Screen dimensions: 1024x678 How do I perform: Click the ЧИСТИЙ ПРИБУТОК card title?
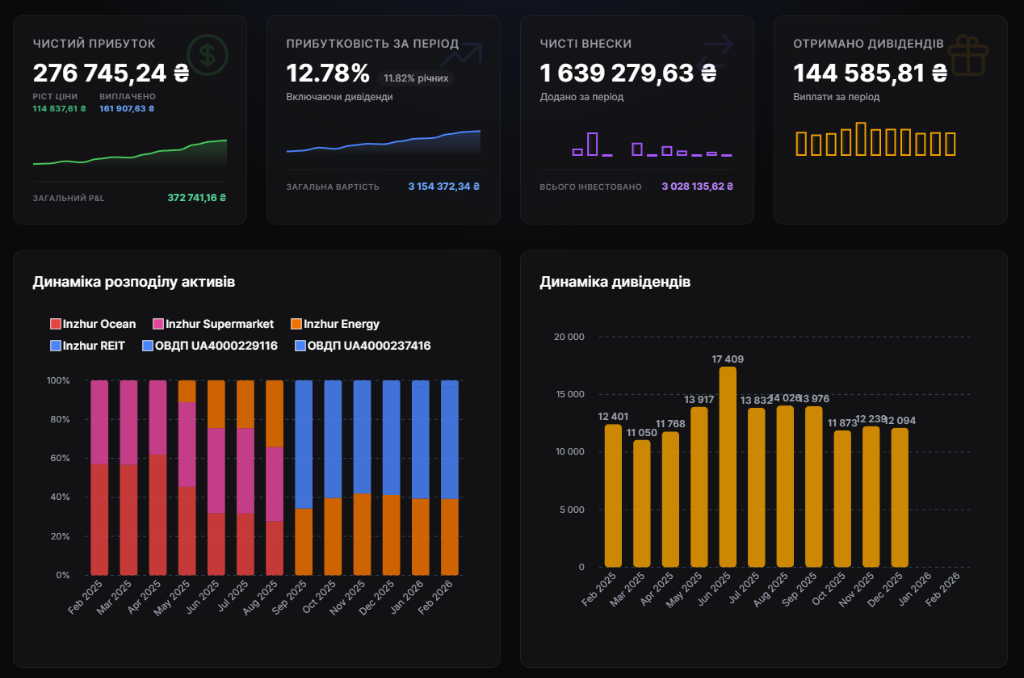[x=94, y=44]
